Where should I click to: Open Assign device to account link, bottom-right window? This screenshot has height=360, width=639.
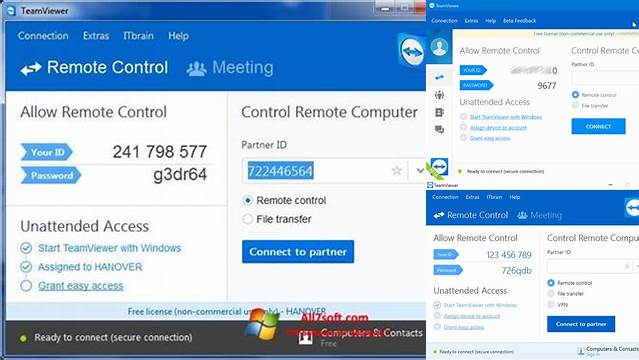tap(472, 316)
